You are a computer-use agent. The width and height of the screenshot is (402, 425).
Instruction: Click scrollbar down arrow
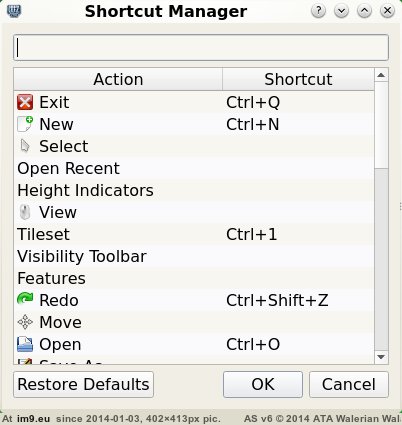pyautogui.click(x=381, y=357)
